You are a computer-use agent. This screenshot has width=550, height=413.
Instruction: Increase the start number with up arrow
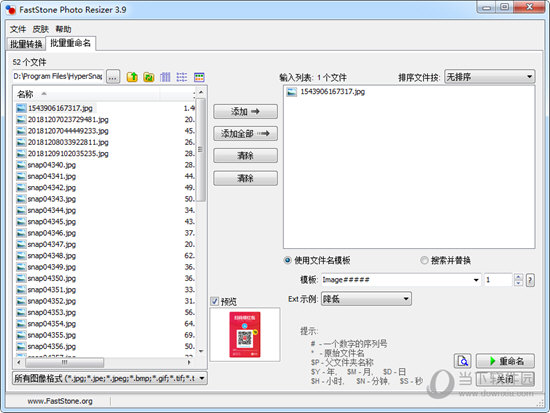pyautogui.click(x=518, y=277)
